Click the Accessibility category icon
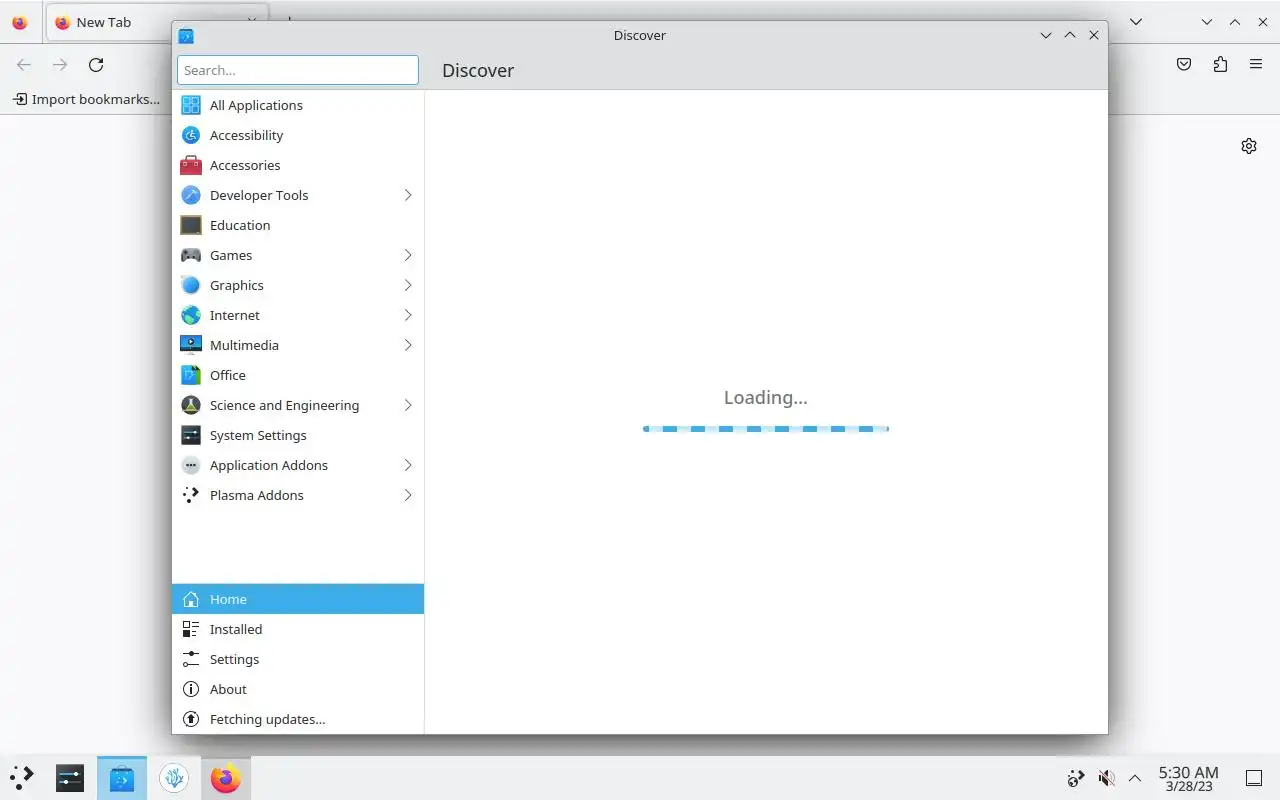 point(191,135)
